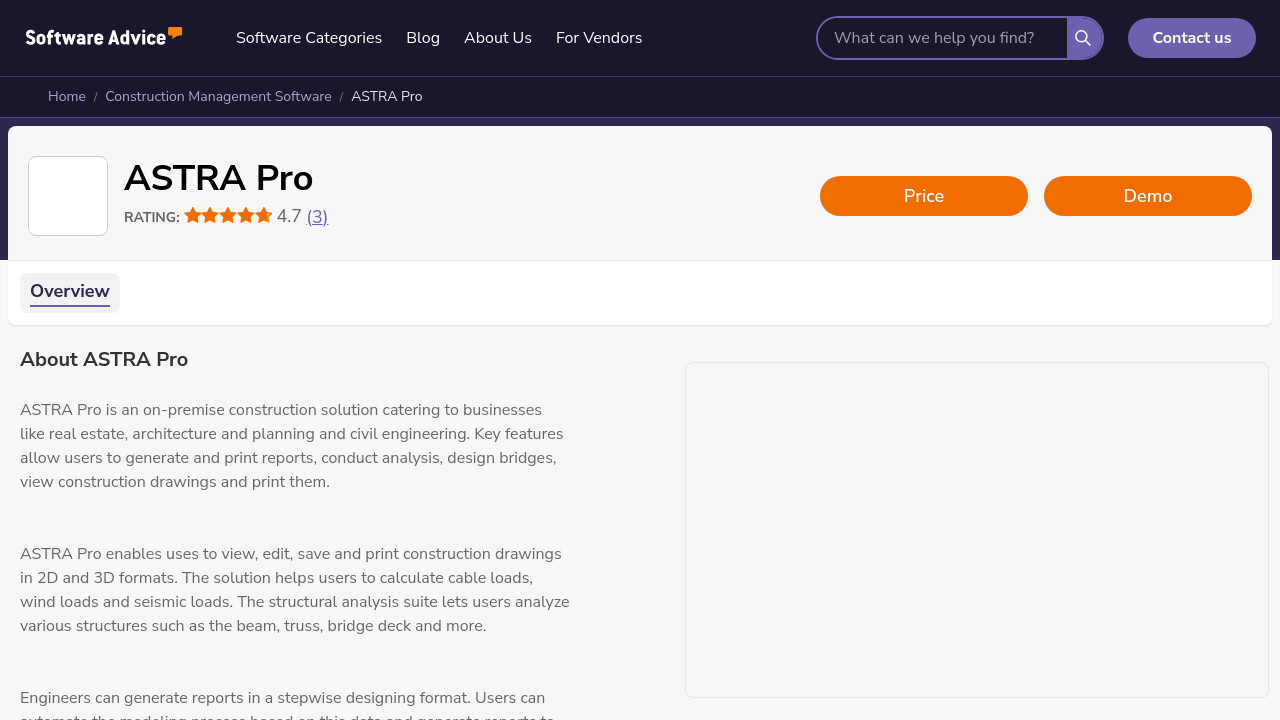The height and width of the screenshot is (720, 1280).
Task: Open About Us in the header
Action: point(498,38)
